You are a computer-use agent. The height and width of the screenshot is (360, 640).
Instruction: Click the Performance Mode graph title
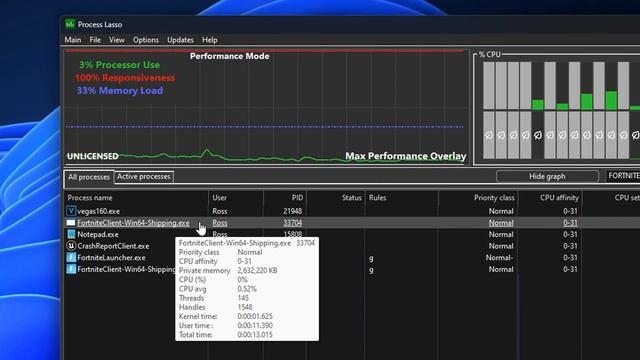coord(229,56)
